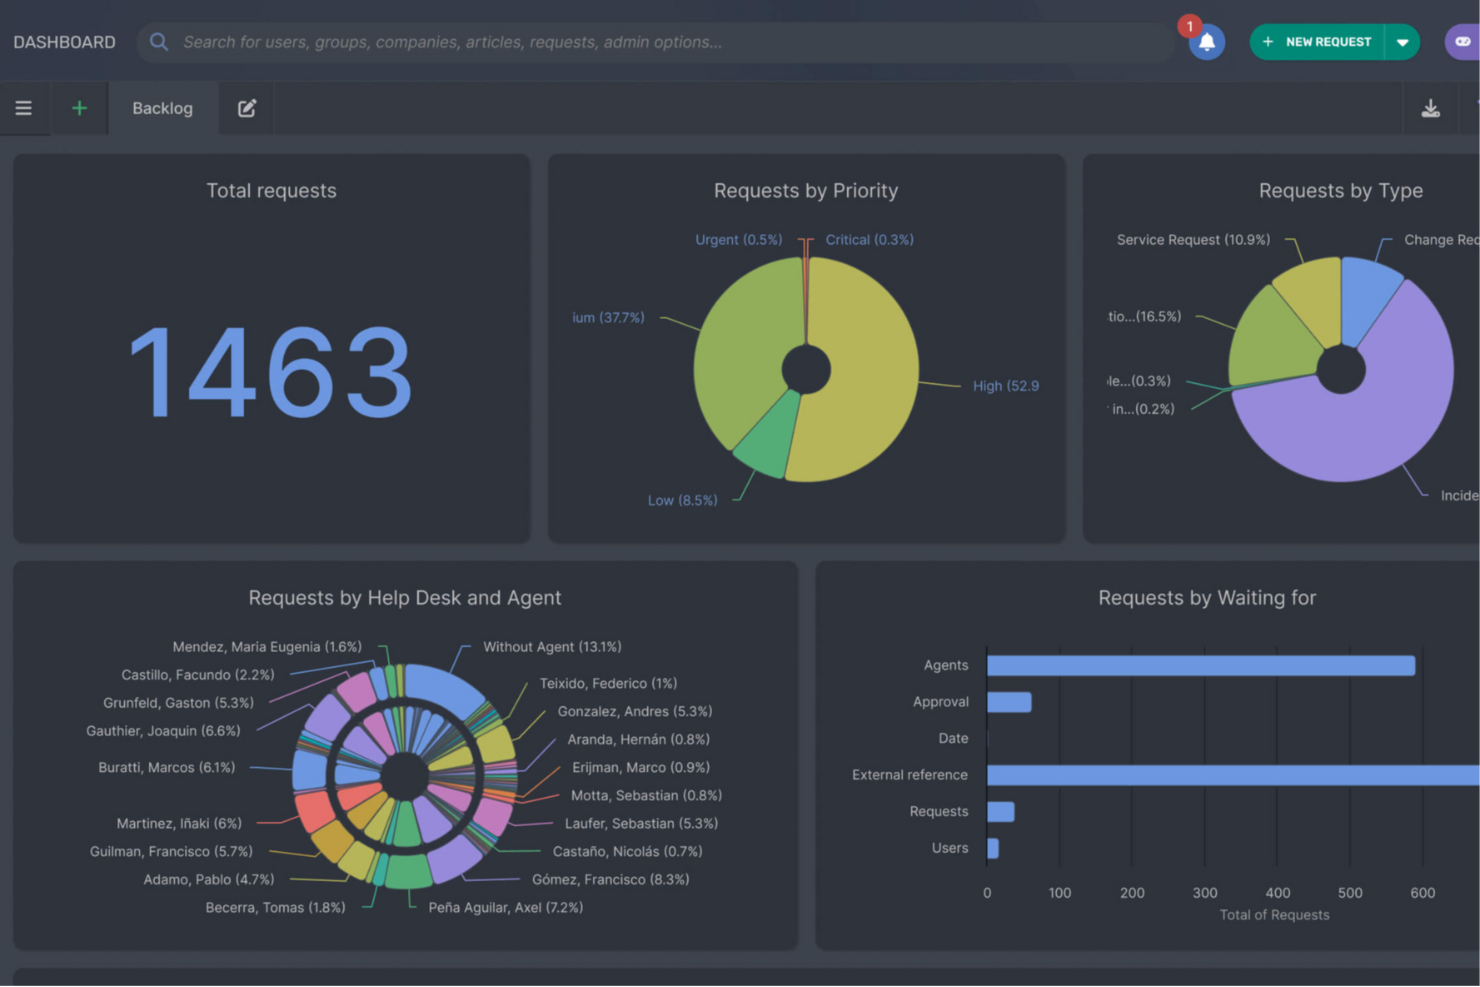Click the red notification badge showing 1
Image resolution: width=1480 pixels, height=987 pixels.
pyautogui.click(x=1189, y=26)
